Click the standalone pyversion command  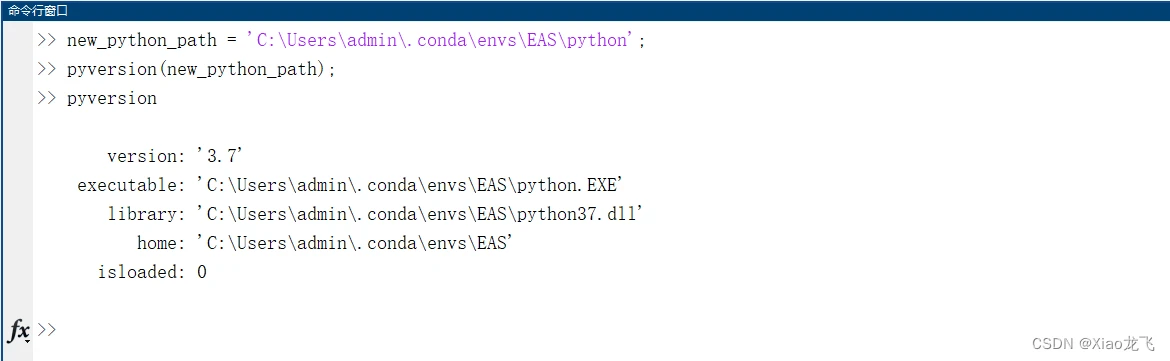[x=112, y=99]
